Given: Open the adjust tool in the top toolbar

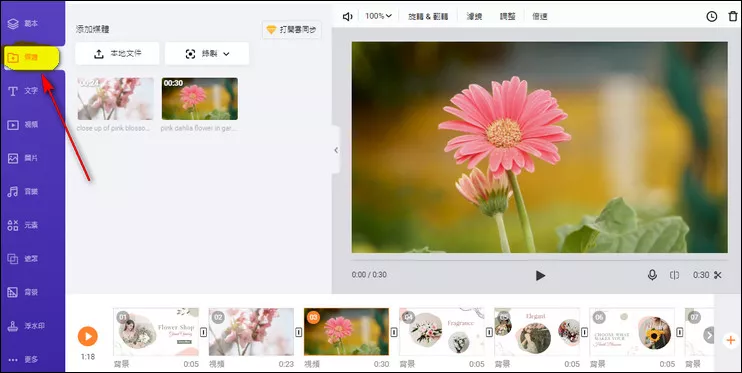Looking at the screenshot, I should tap(508, 17).
